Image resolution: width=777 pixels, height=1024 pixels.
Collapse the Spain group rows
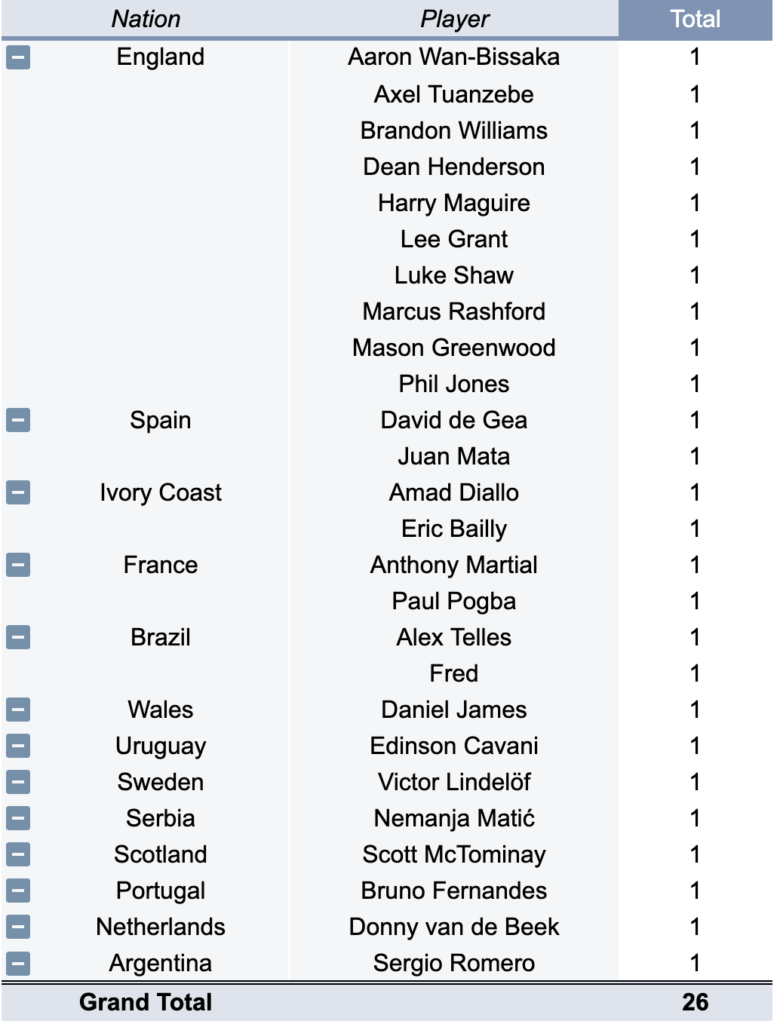pyautogui.click(x=18, y=421)
